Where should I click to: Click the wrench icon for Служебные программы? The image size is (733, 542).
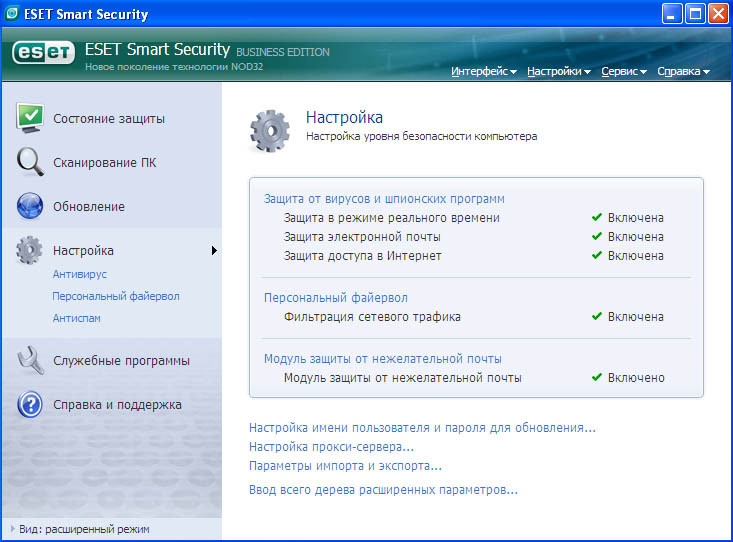tap(30, 360)
